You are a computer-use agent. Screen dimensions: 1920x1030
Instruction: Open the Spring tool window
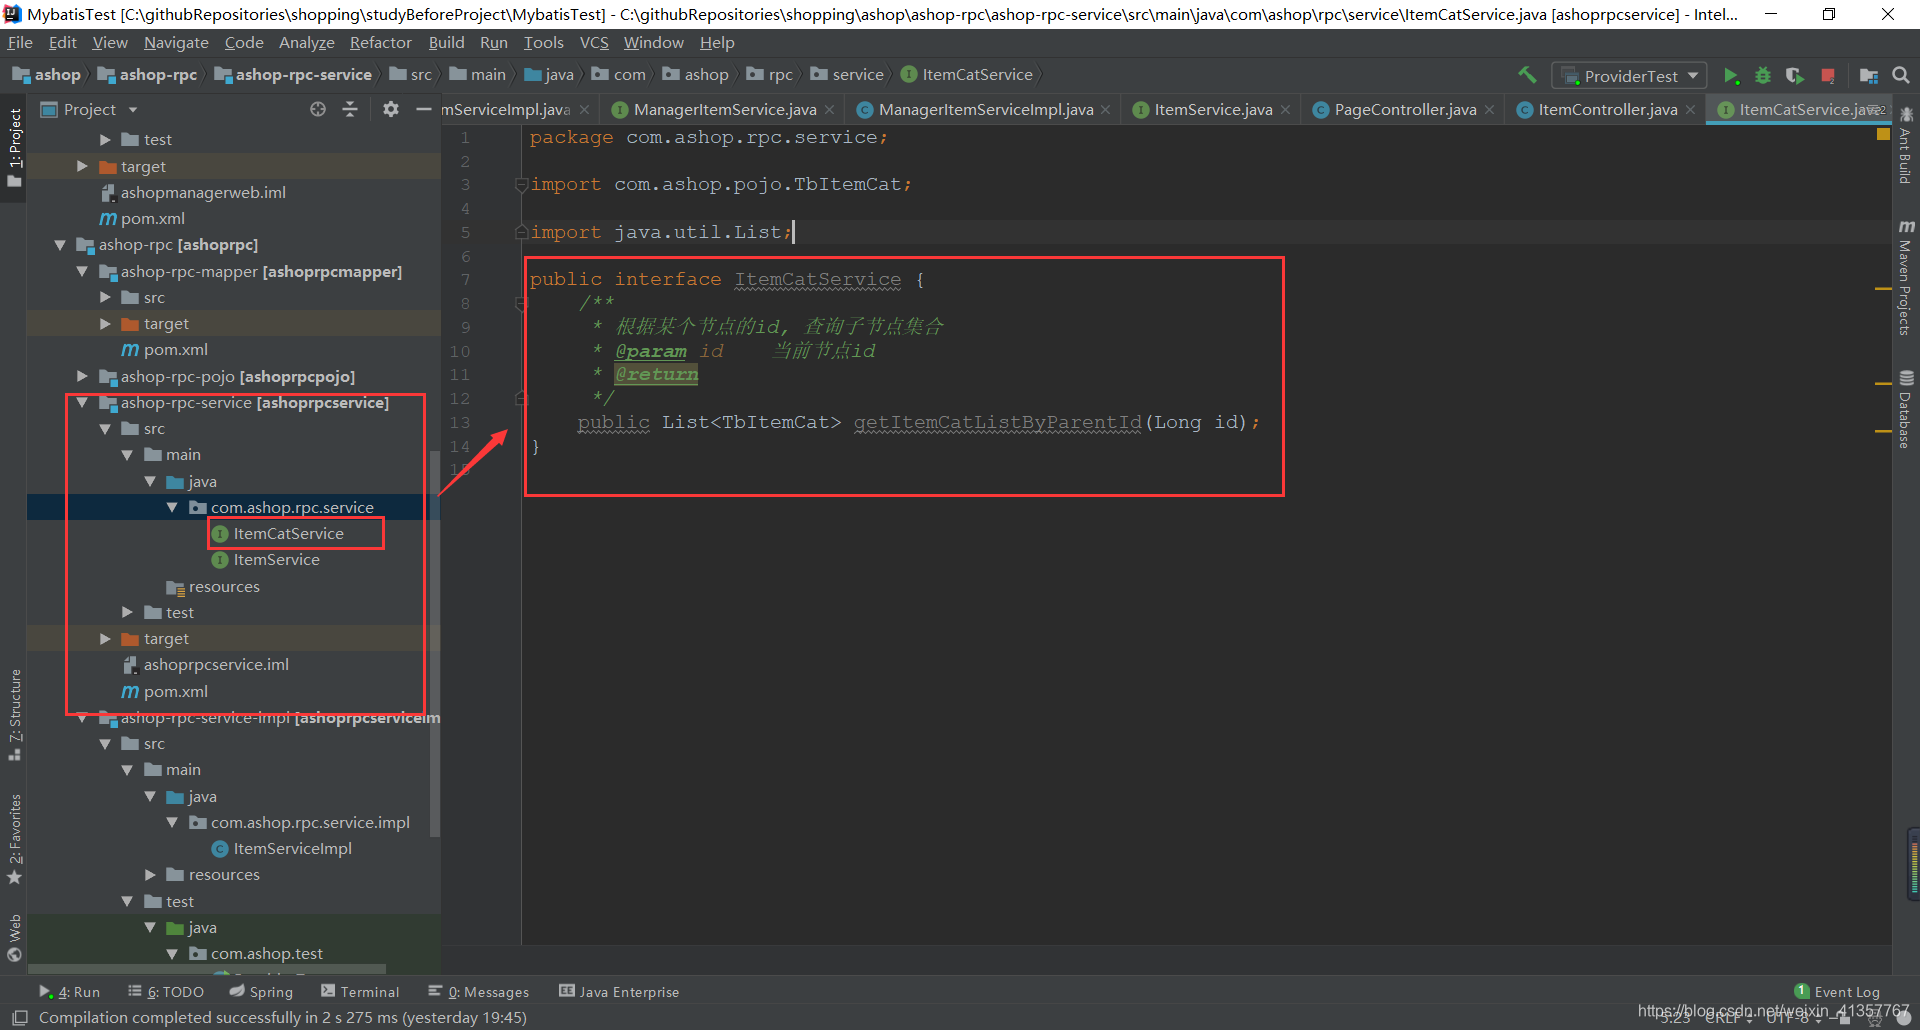[261, 992]
